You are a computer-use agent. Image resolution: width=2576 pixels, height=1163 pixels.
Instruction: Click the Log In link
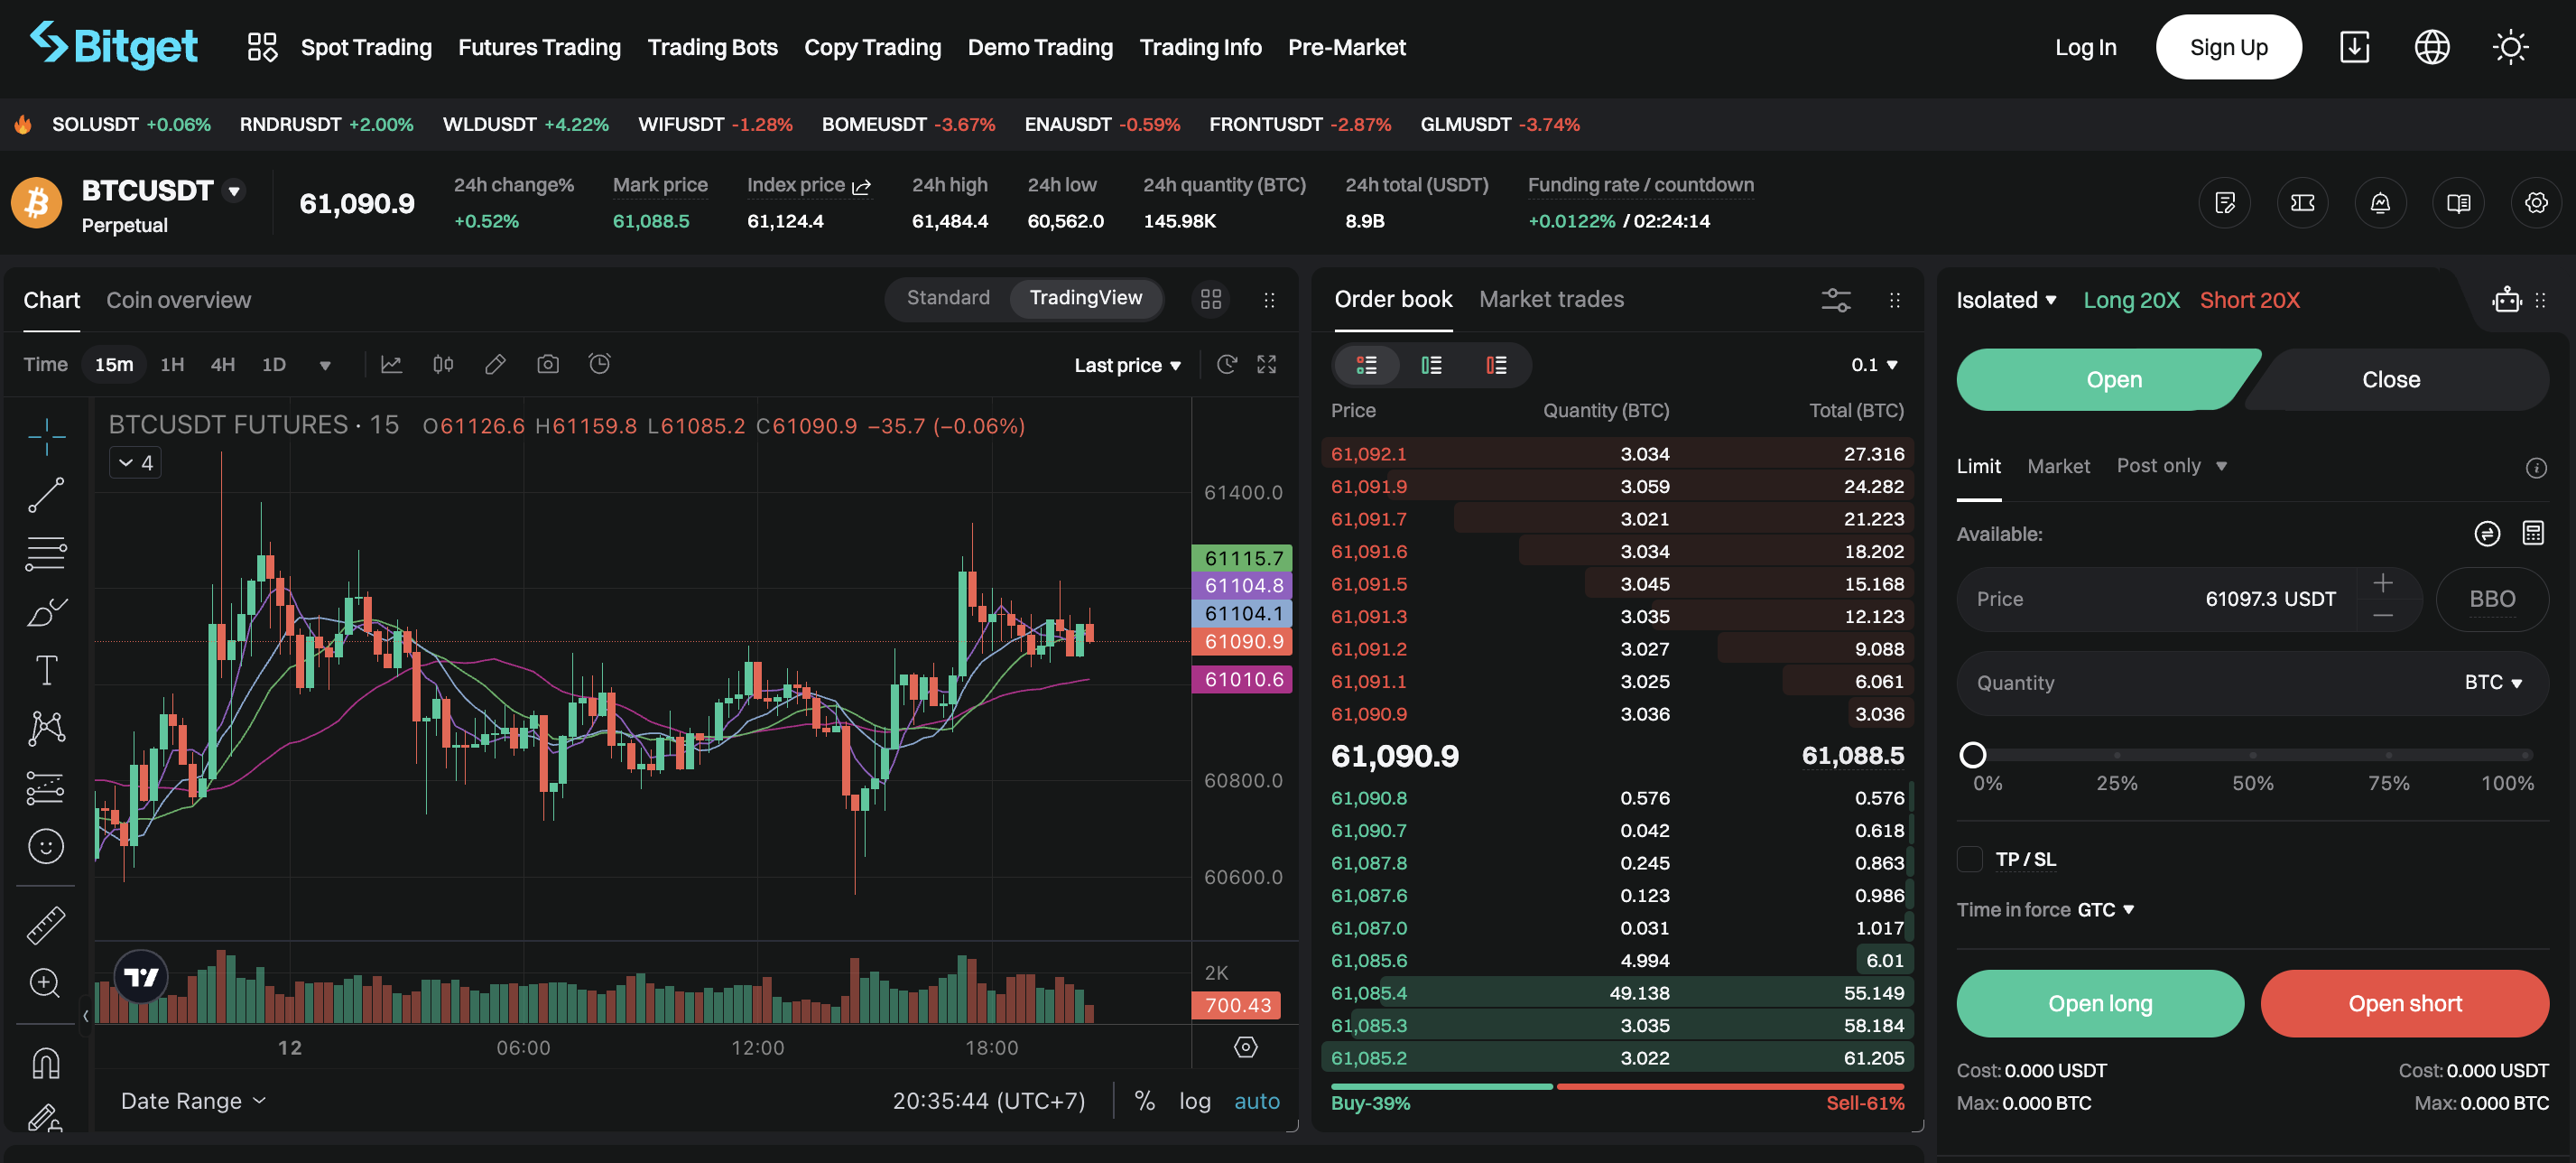pos(2085,47)
